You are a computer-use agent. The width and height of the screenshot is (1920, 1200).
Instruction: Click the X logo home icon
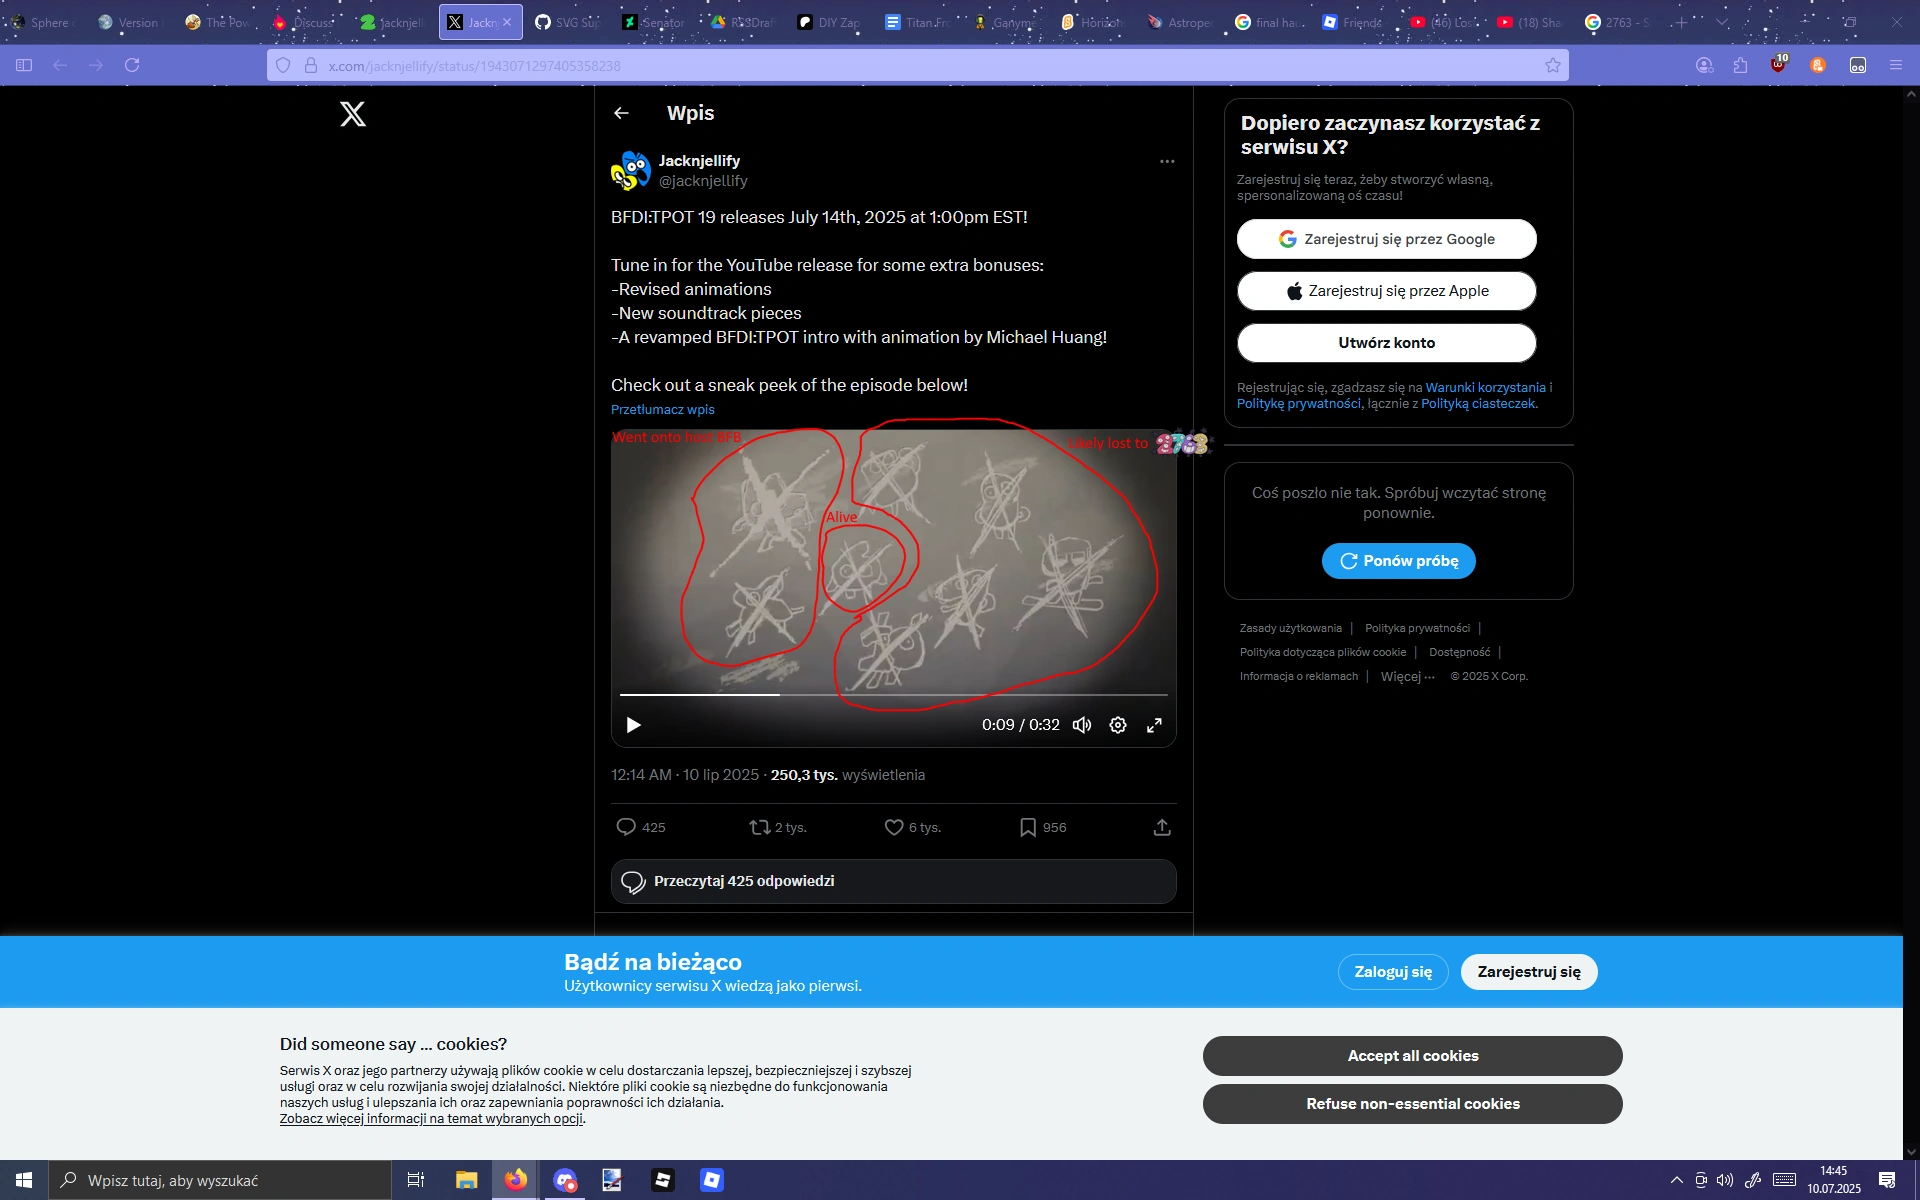[353, 114]
